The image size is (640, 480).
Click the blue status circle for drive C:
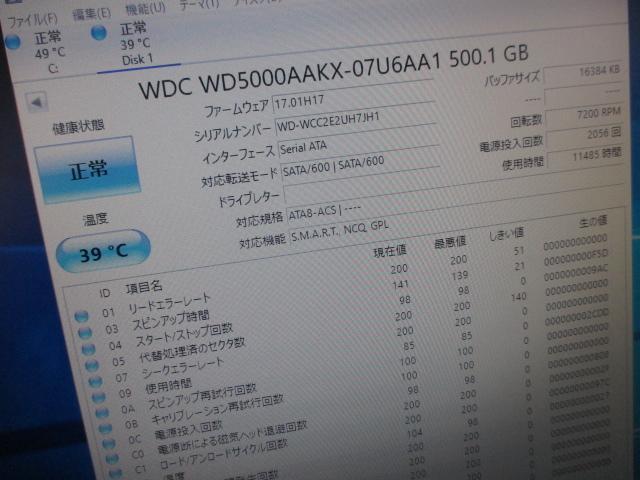[x=13, y=42]
